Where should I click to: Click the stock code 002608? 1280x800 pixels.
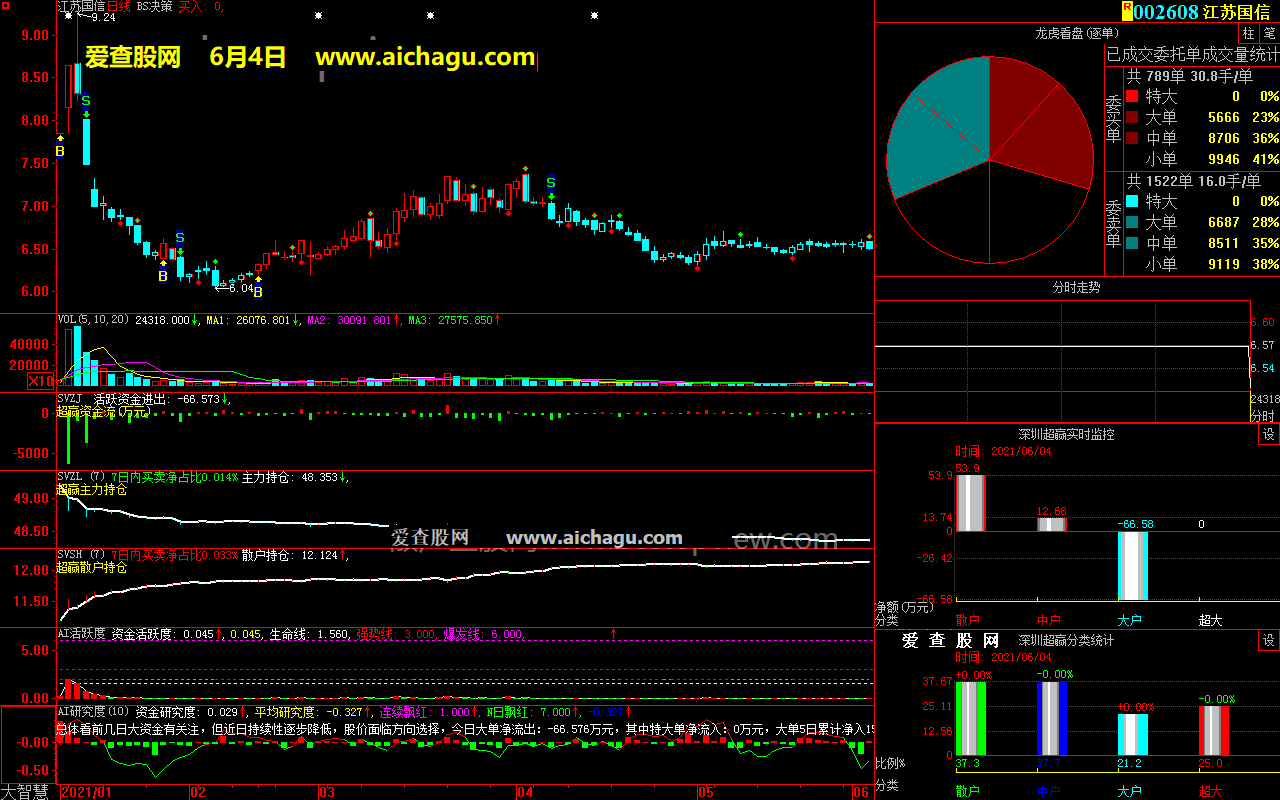pos(1165,11)
